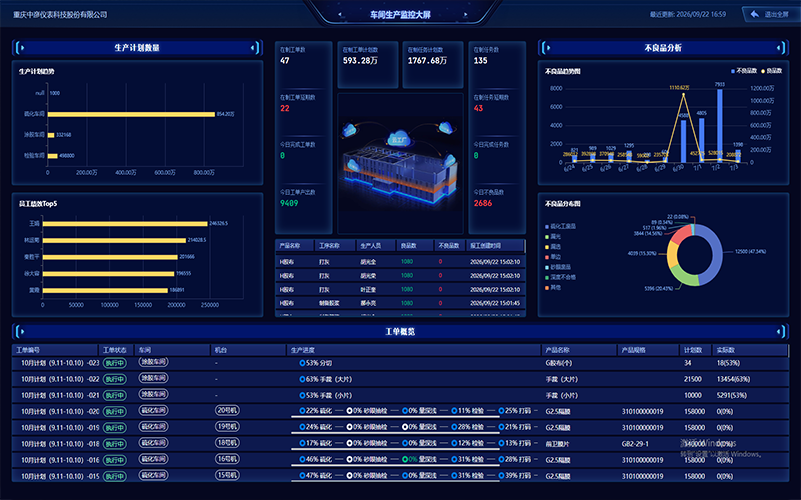Open the 在制任务计划数 card showing 1767.68万

(x=432, y=65)
